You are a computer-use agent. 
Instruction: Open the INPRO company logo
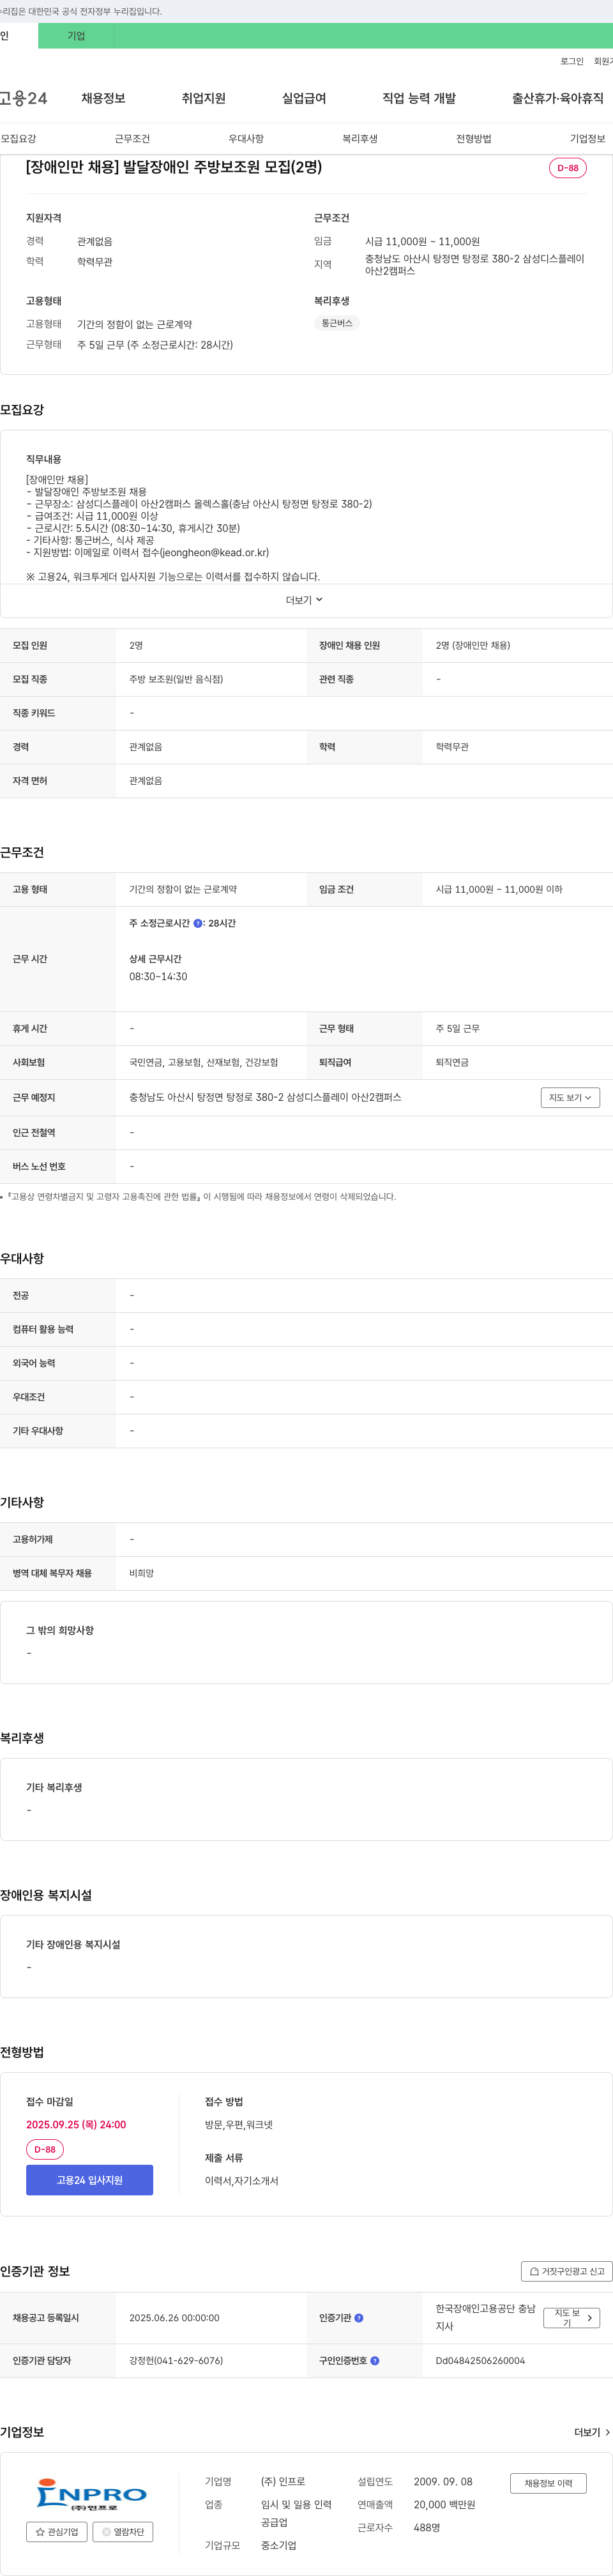coord(91,2494)
